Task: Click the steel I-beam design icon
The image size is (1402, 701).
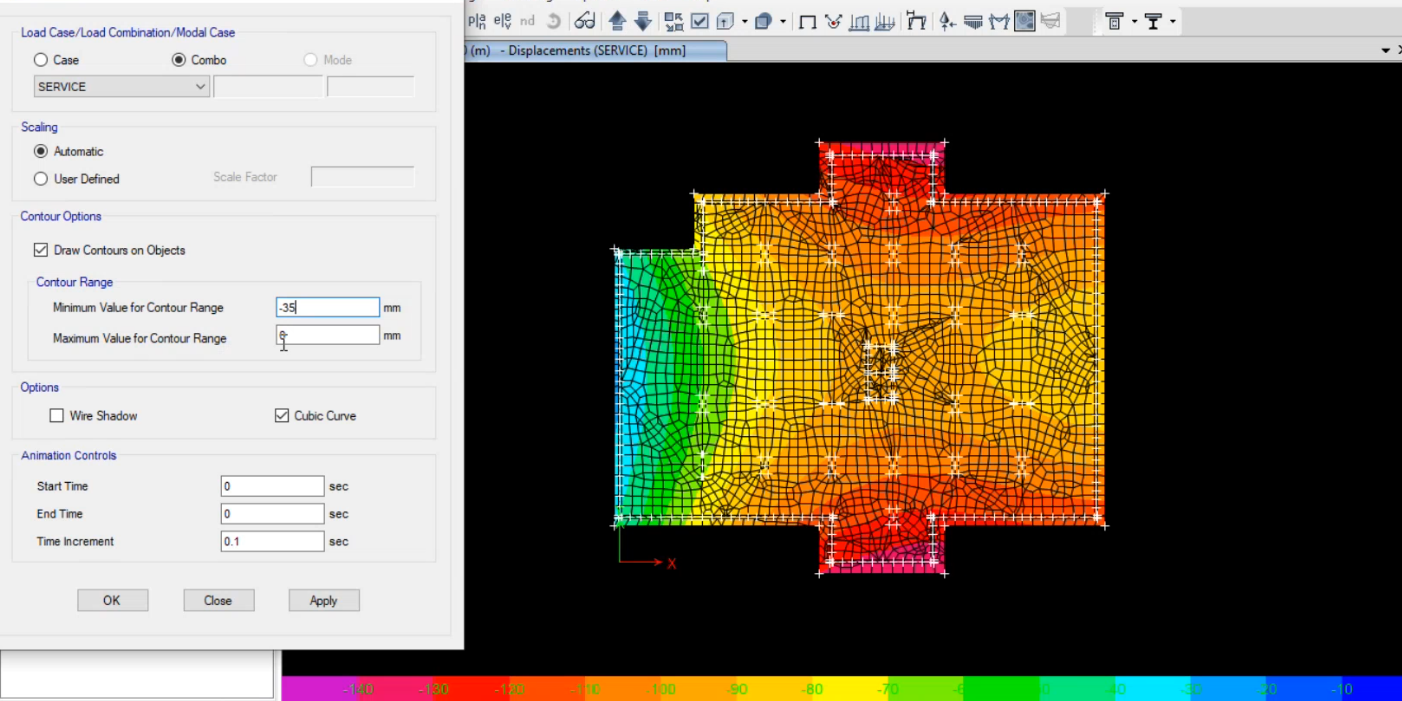Action: [1153, 22]
